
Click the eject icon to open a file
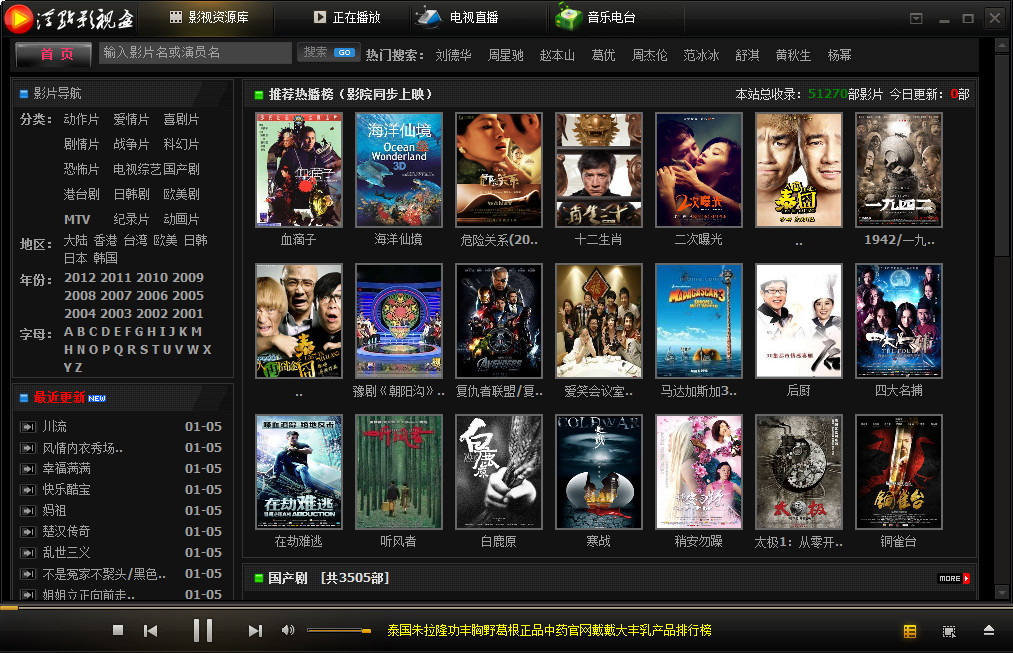(x=988, y=630)
